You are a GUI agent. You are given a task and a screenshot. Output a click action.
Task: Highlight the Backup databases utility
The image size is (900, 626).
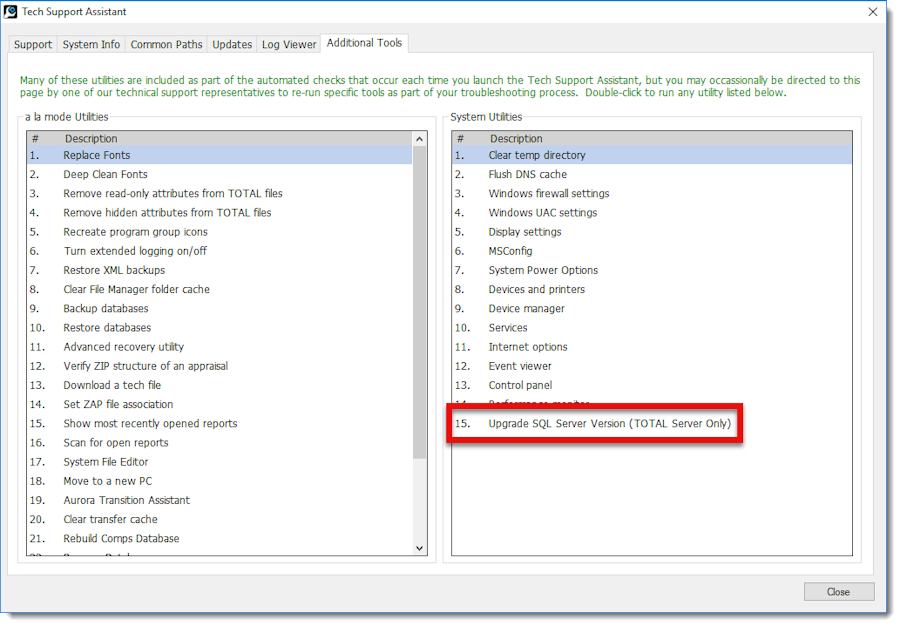point(219,309)
